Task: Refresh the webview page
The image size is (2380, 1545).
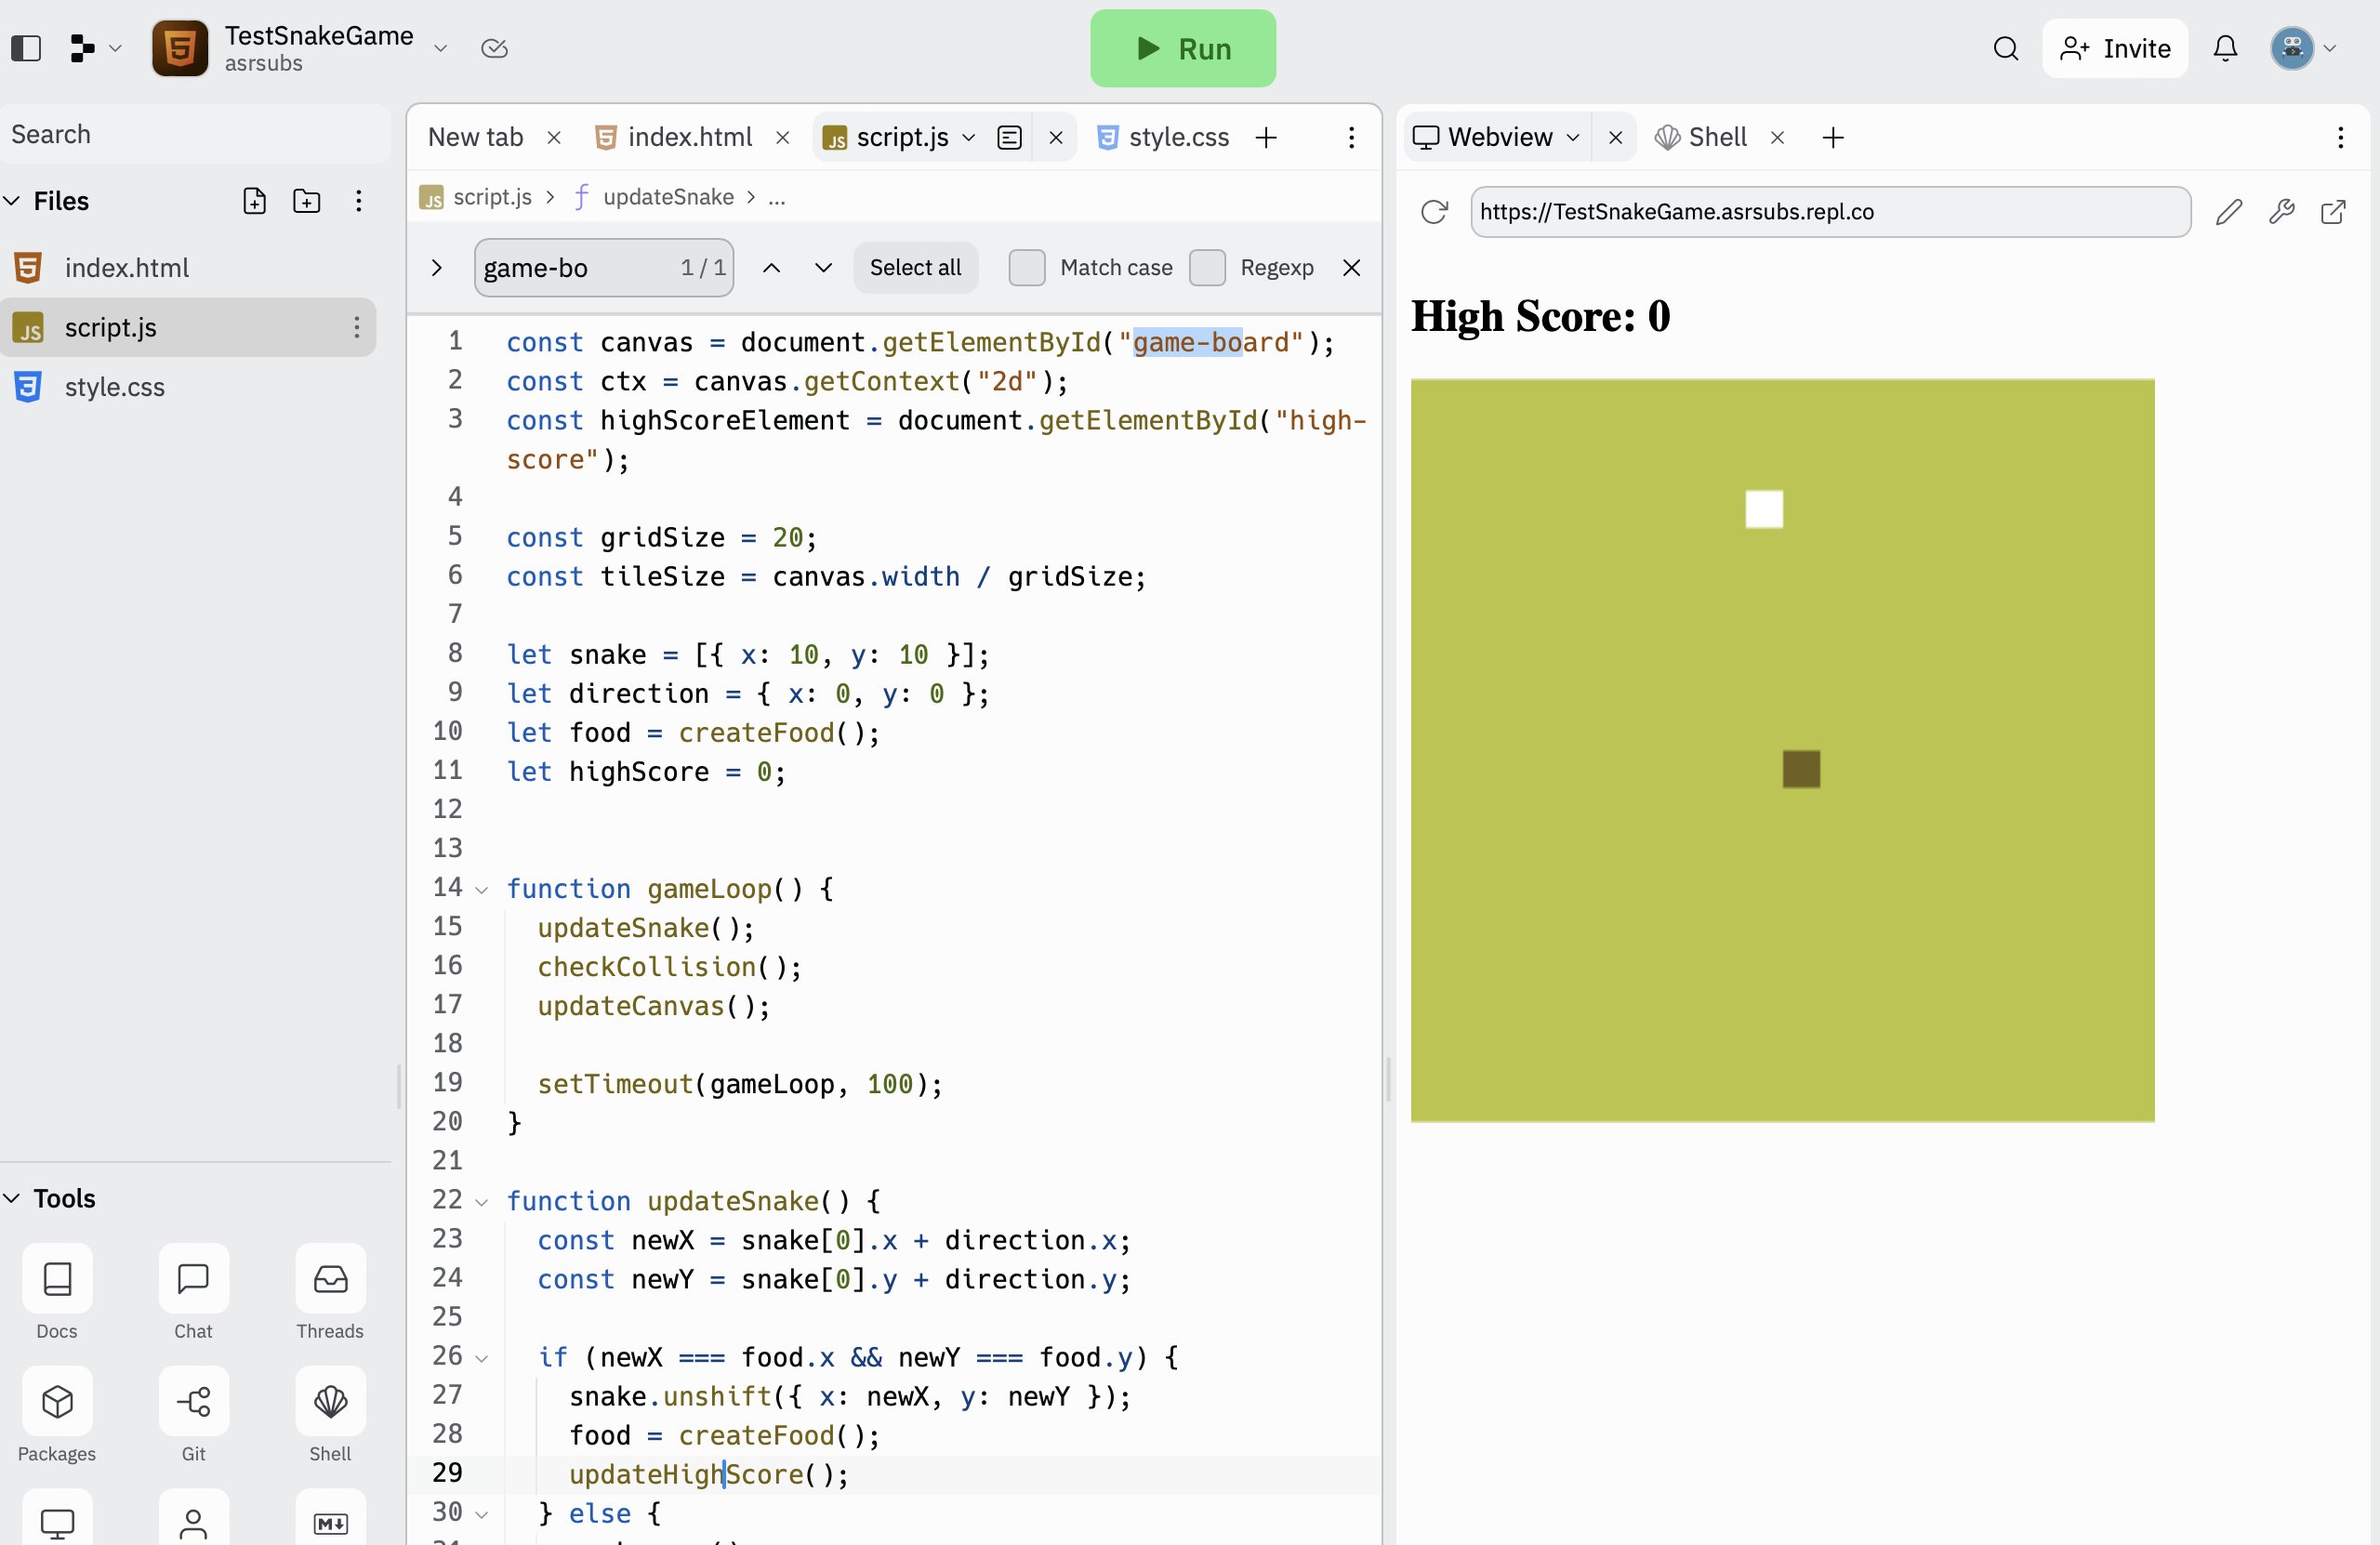Action: tap(1434, 212)
